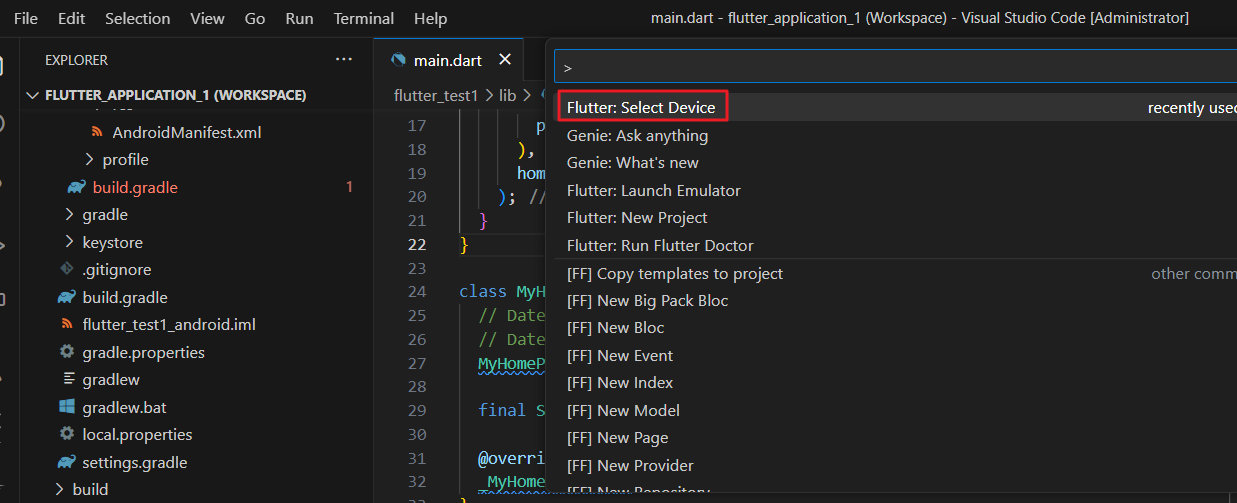Run Flutter: Run Flutter Doctor command

(x=660, y=245)
